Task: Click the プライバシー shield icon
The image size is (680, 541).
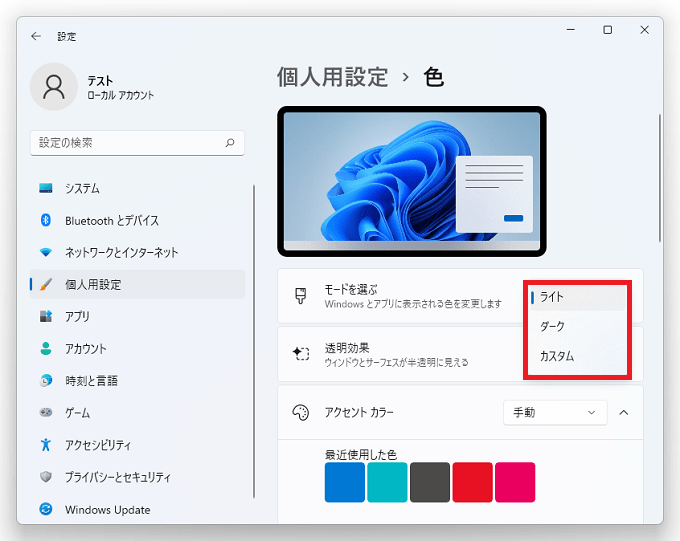Action: point(46,477)
